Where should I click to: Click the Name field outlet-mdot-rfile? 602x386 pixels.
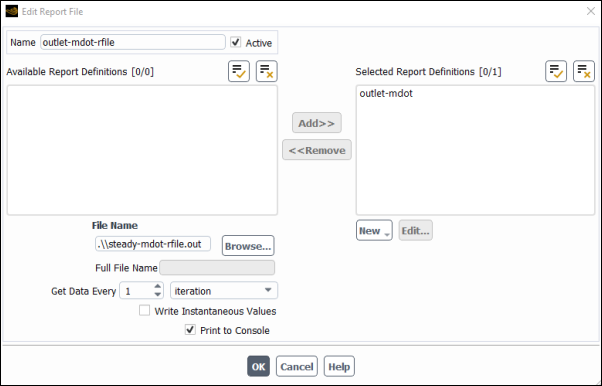(x=133, y=42)
